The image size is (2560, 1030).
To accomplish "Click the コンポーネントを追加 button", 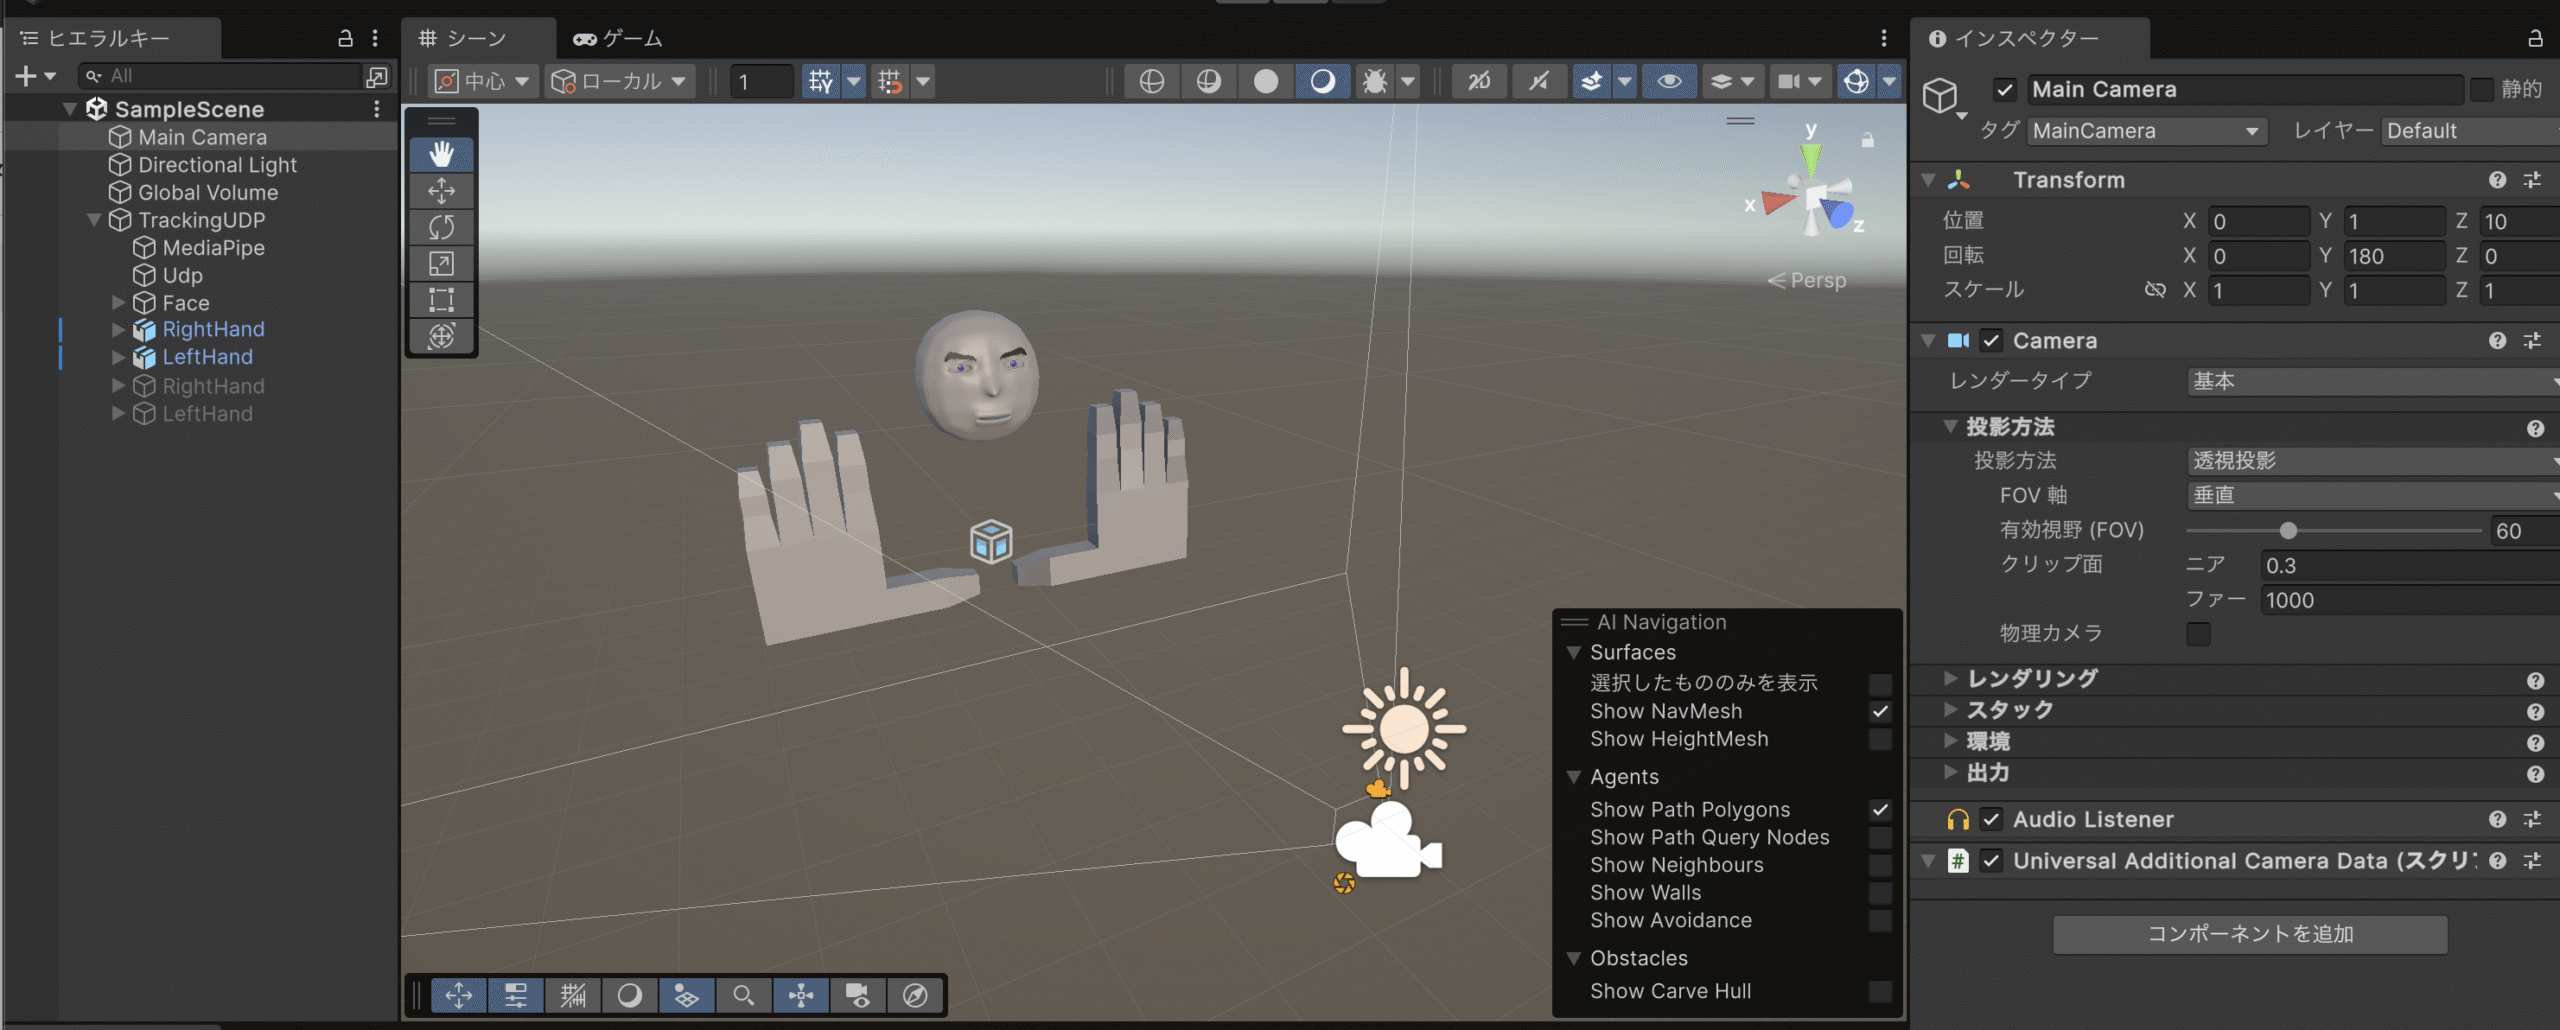I will [2250, 934].
